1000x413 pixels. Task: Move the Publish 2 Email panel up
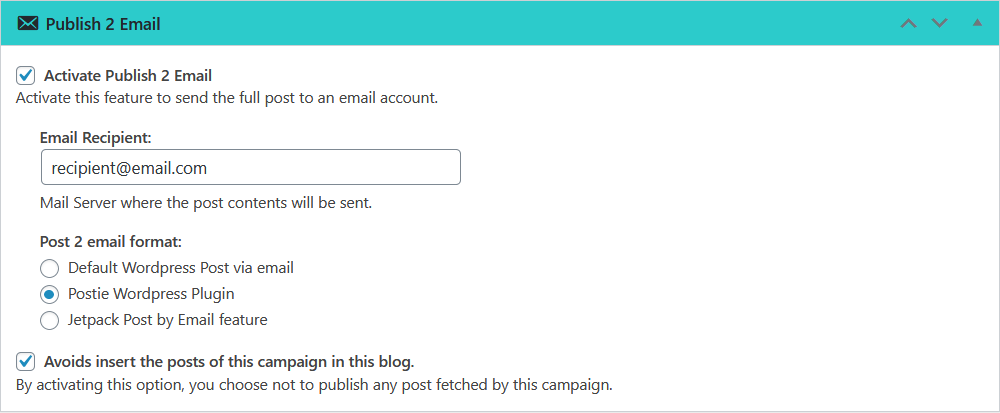tap(908, 24)
